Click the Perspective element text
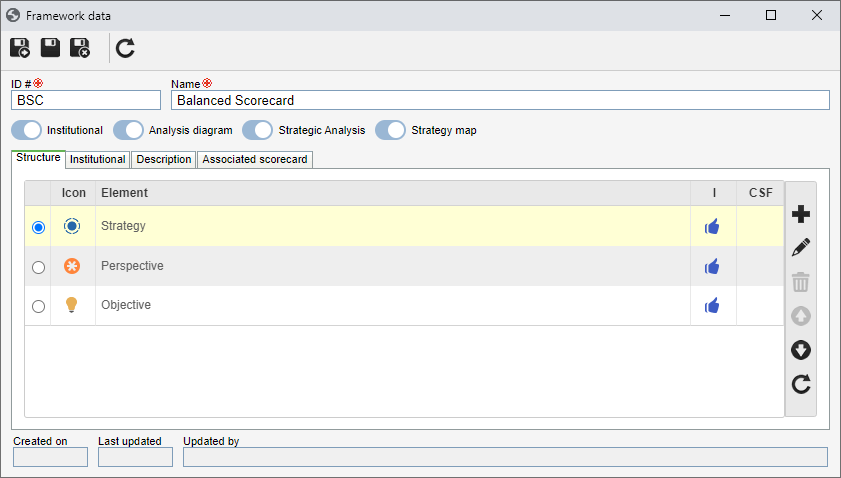The height and width of the screenshot is (478, 841). click(x=132, y=266)
